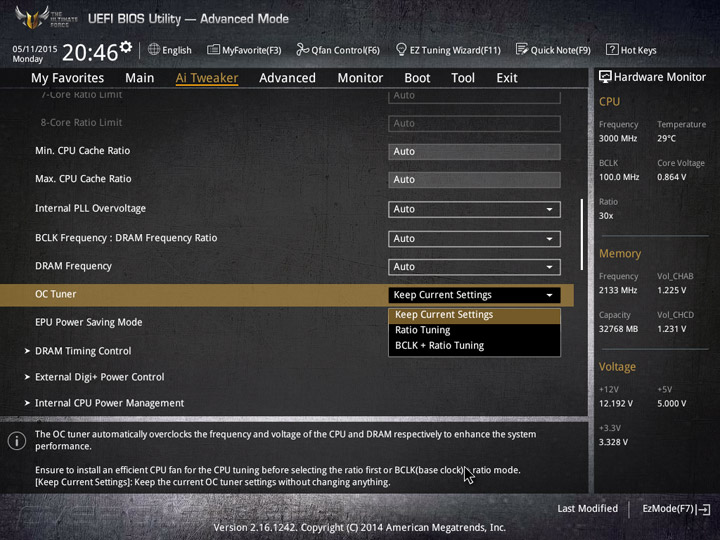The width and height of the screenshot is (720, 540).
Task: Click the Quick Note notepad icon
Action: point(522,49)
